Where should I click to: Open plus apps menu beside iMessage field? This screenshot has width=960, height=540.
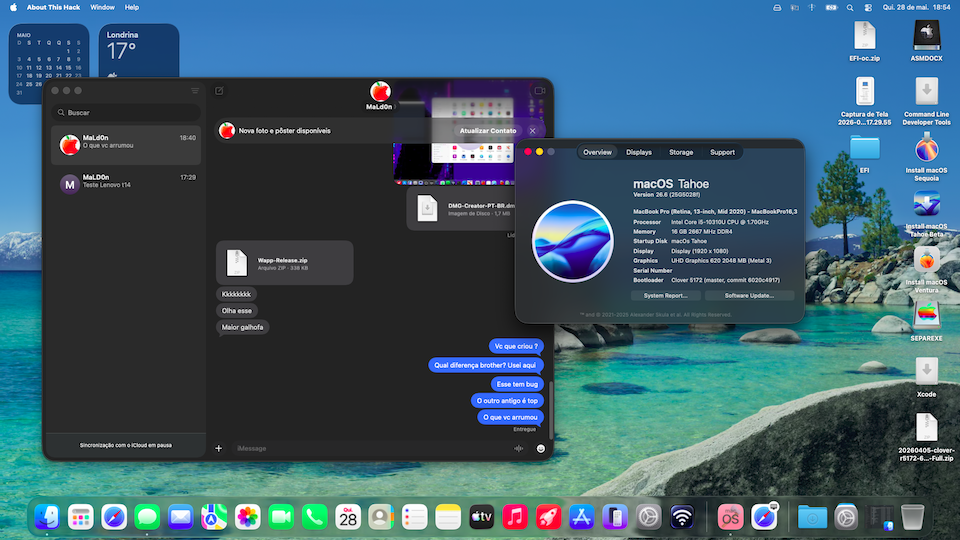(x=219, y=449)
